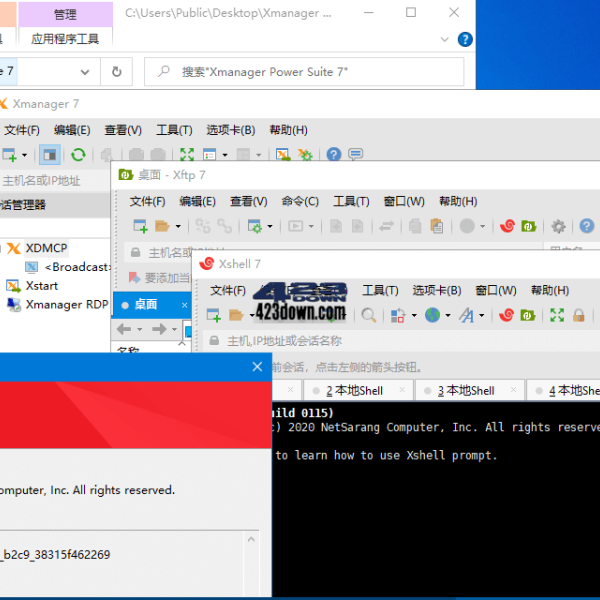Open 编辑(E) menu in Xmanager 7
600x600 pixels.
72,130
